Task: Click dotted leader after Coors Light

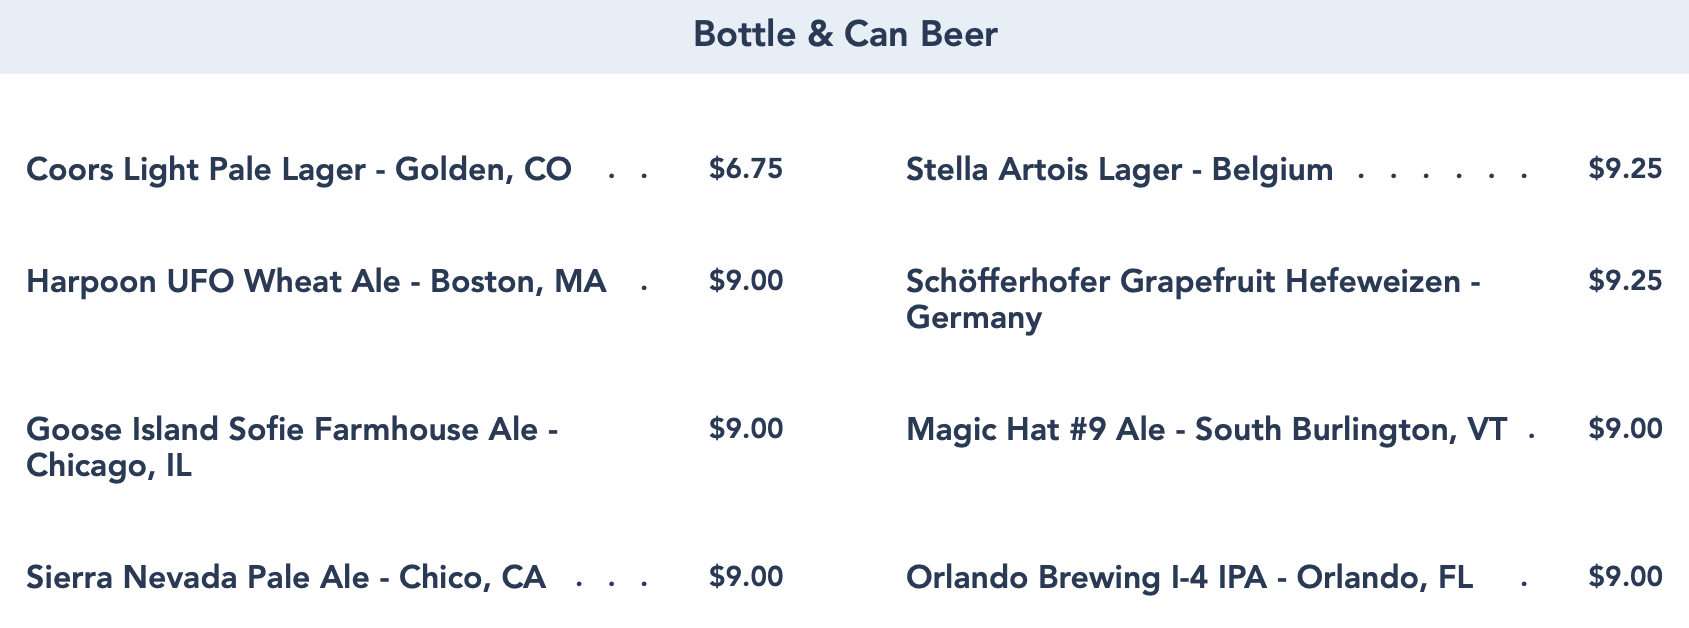Action: [x=628, y=175]
